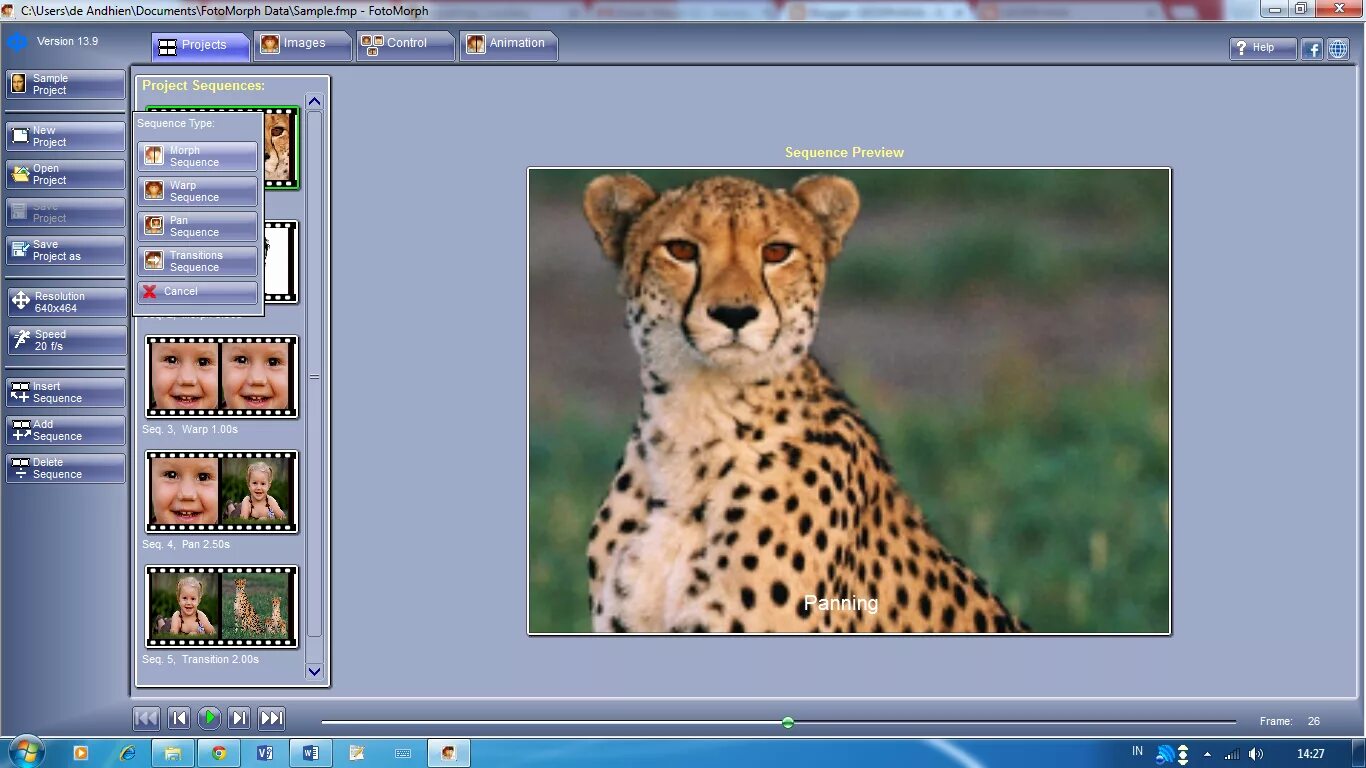Viewport: 1366px width, 768px height.
Task: Click 'Seq. 5, Transition 2.00s' label
Action: point(200,659)
